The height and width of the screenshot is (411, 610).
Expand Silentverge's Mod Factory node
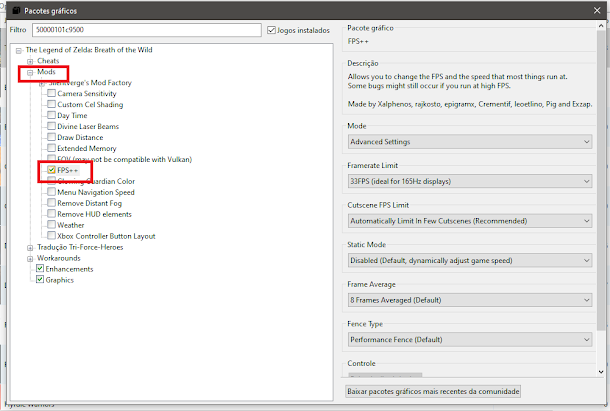[42, 83]
